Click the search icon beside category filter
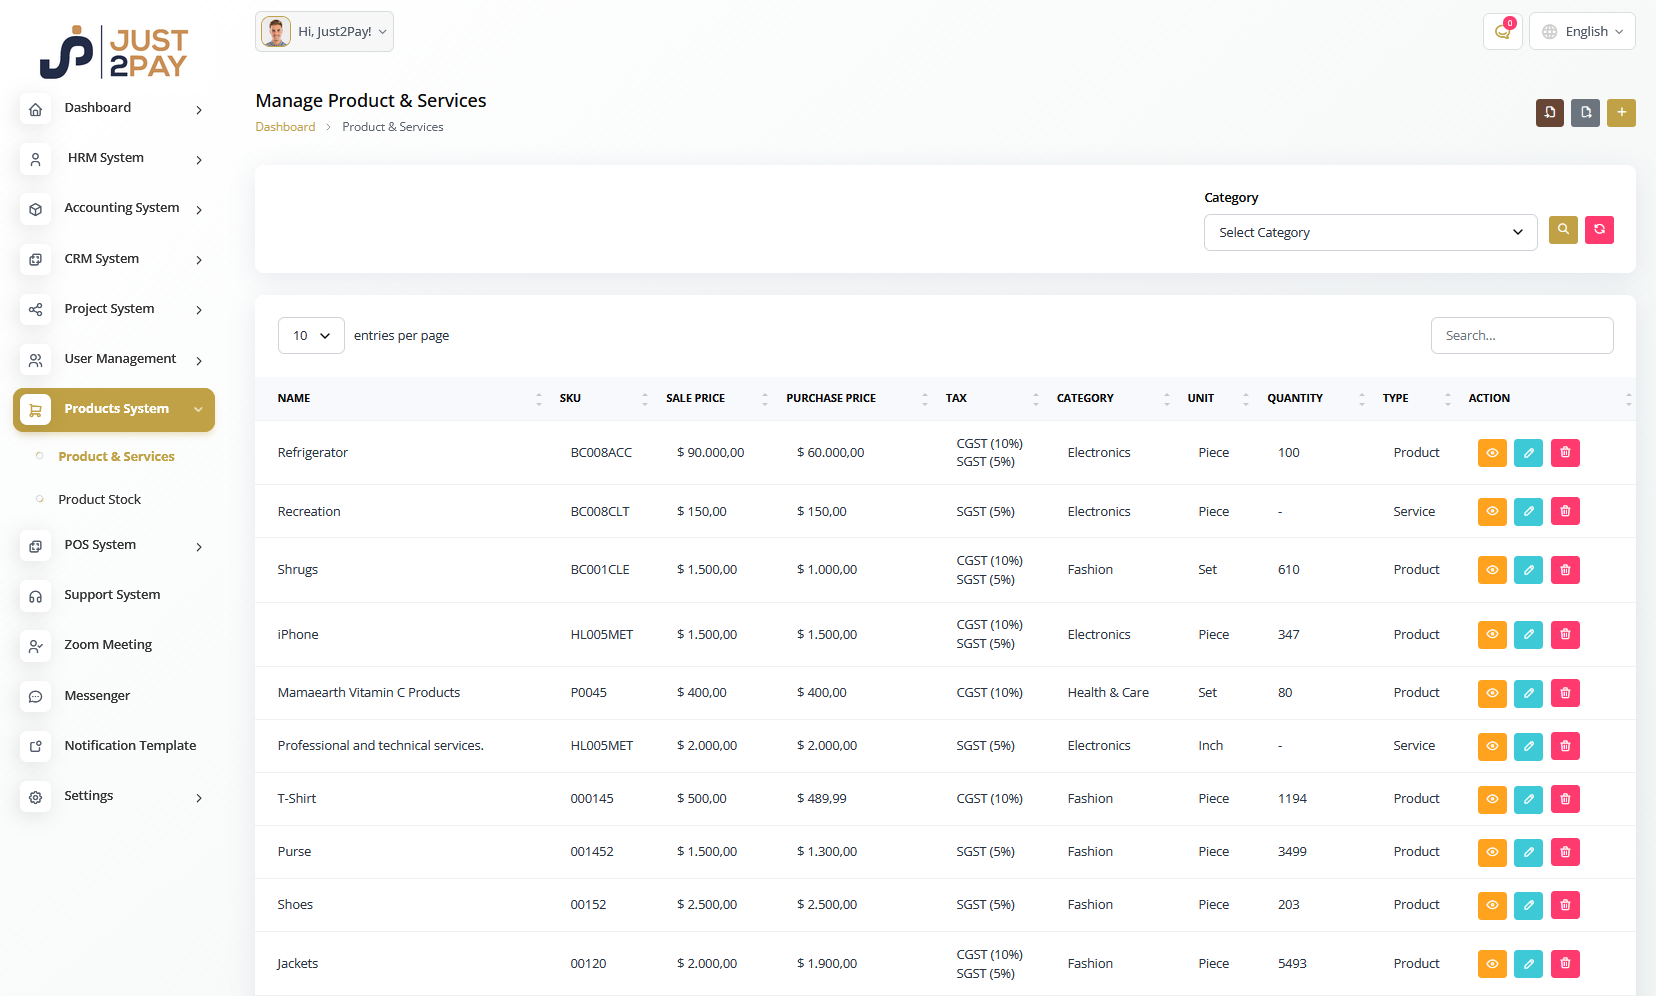The width and height of the screenshot is (1656, 996). [1563, 230]
